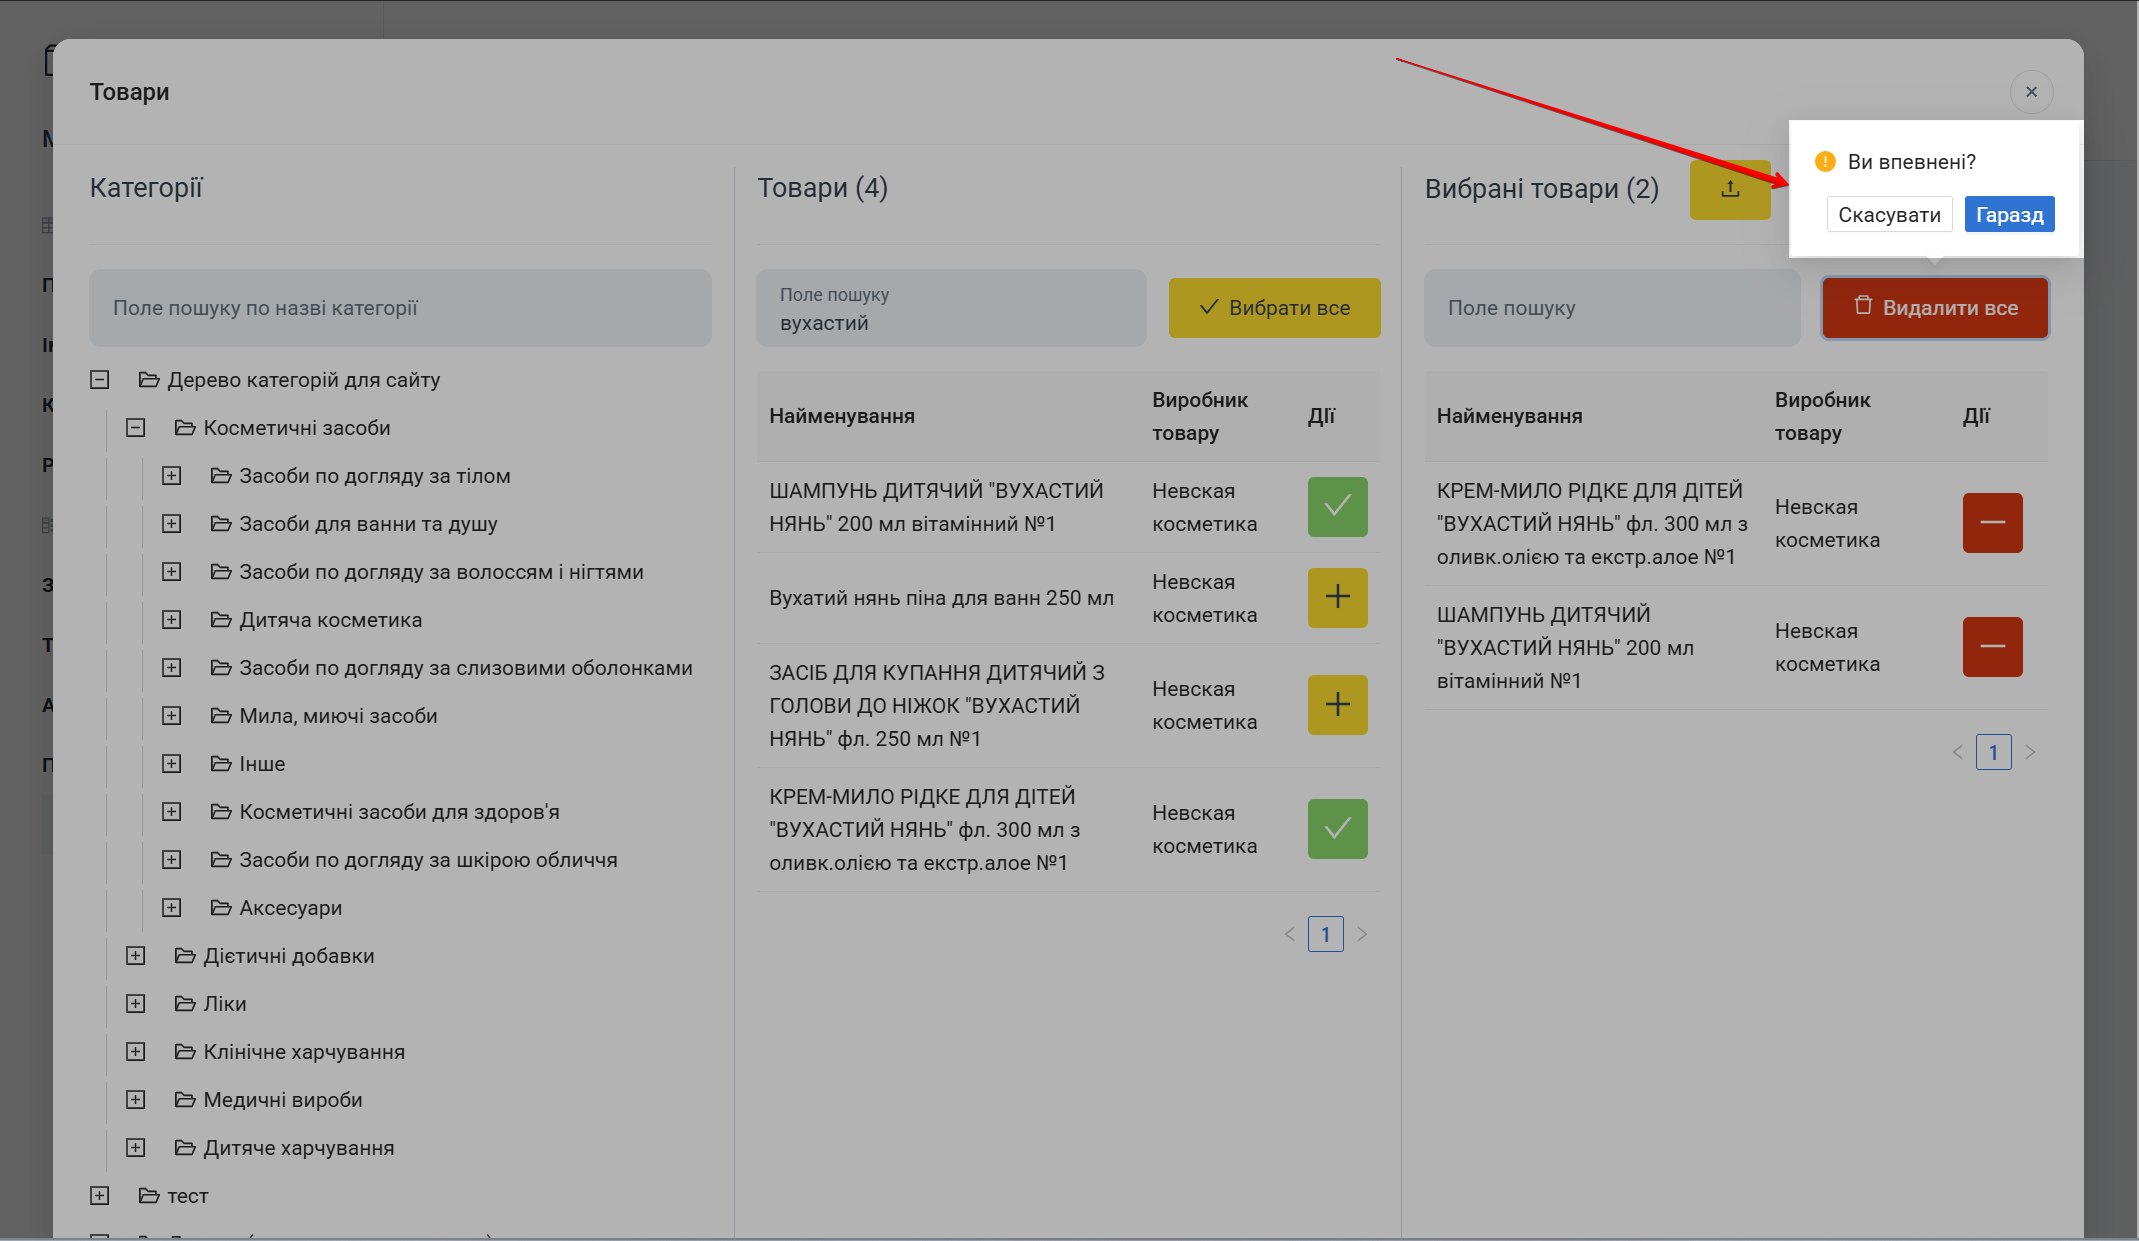Screen dimensions: 2139x1241
Task: Add ЗАСІБ ДЛЯ КУПАННЯ ДИТЯЧИЙ product with plus
Action: (x=1337, y=705)
